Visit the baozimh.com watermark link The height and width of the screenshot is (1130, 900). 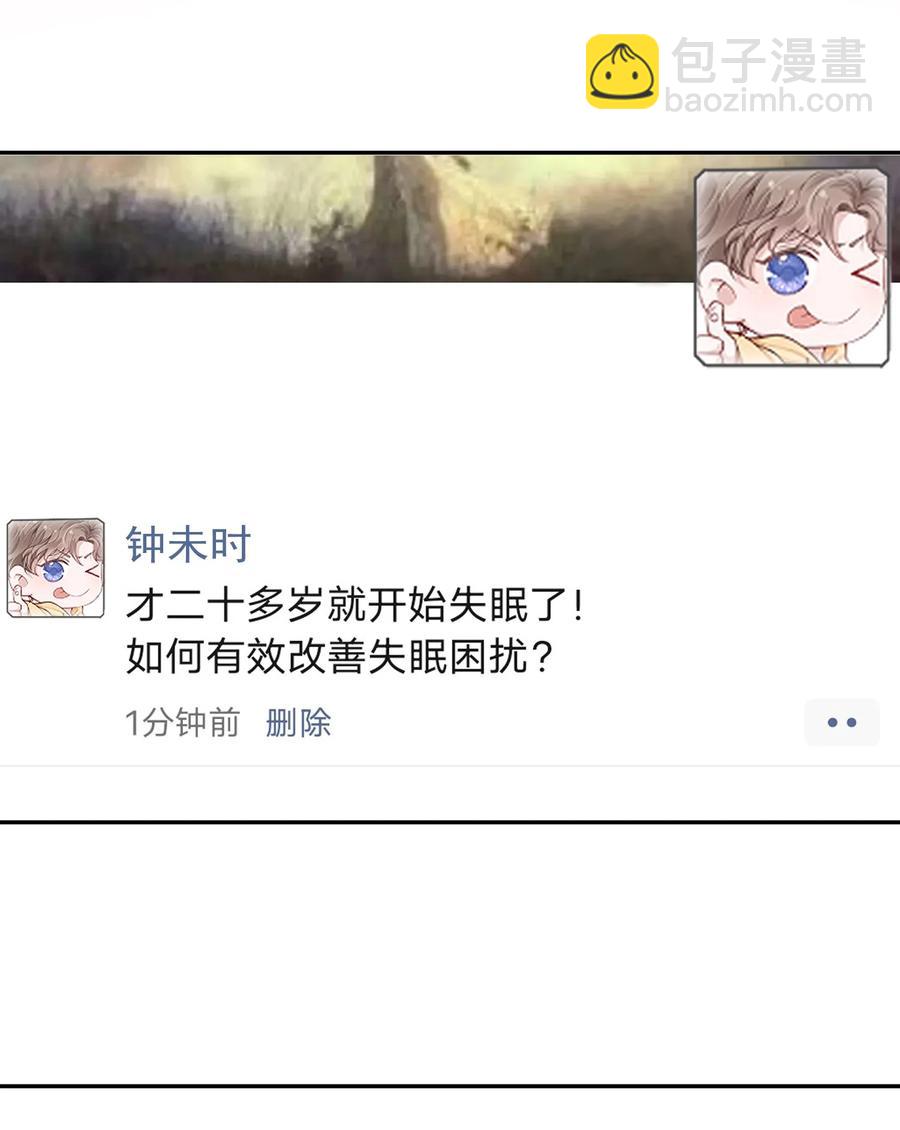tap(768, 101)
